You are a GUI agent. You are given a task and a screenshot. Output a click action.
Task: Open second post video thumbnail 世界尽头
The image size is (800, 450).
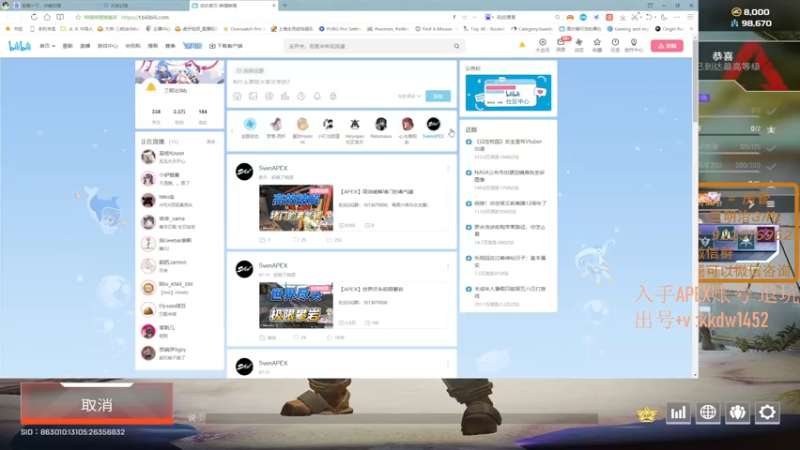tap(296, 305)
